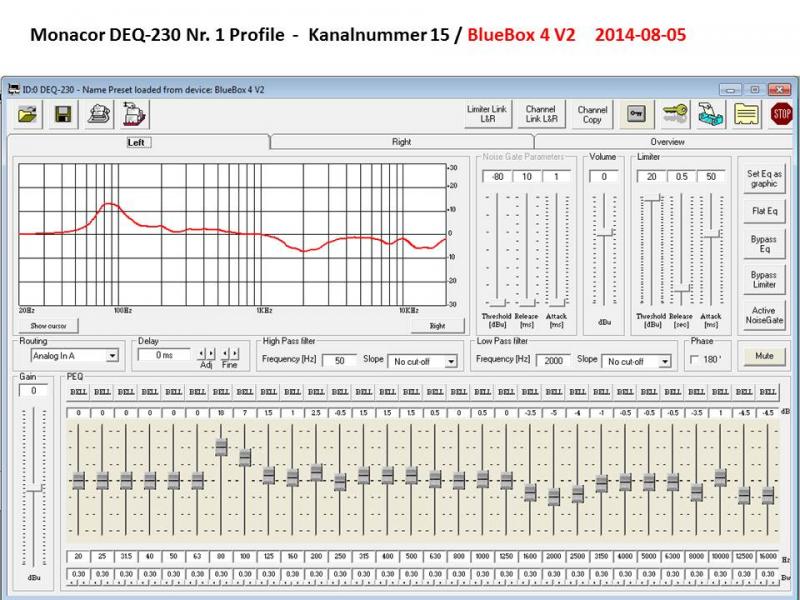Click the High Pass Frequency field showing 50
Viewport: 800px width, 600px height.
339,361
